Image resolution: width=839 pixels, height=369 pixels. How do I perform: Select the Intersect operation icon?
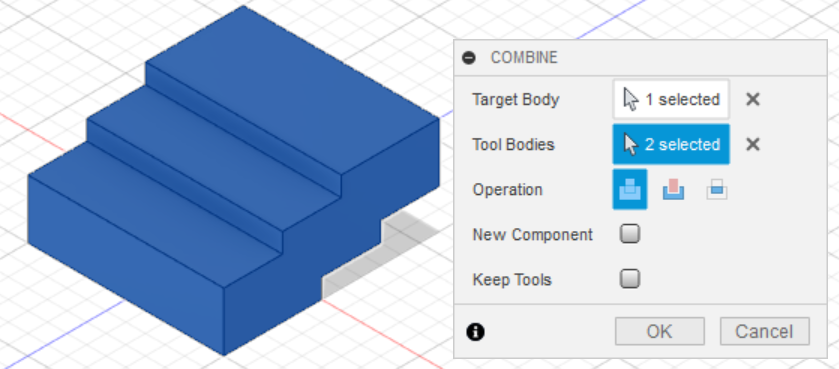[717, 190]
